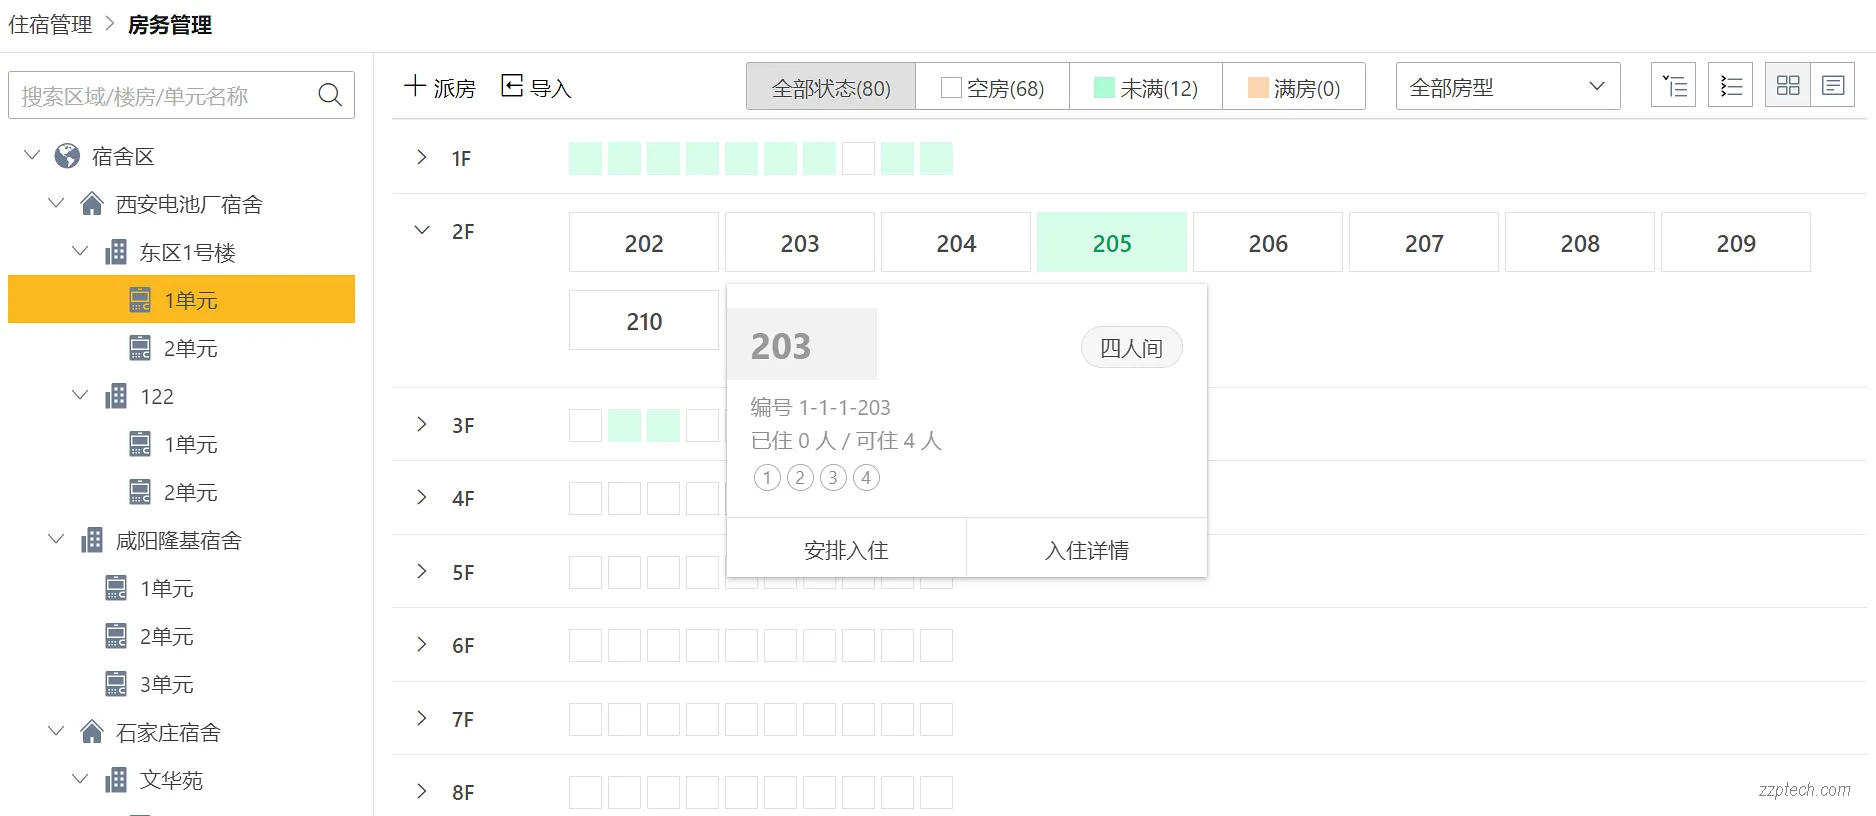Image resolution: width=1876 pixels, height=816 pixels.
Task: Collapse the 咸阳隆基宿舍 tree node
Action: click(x=56, y=540)
